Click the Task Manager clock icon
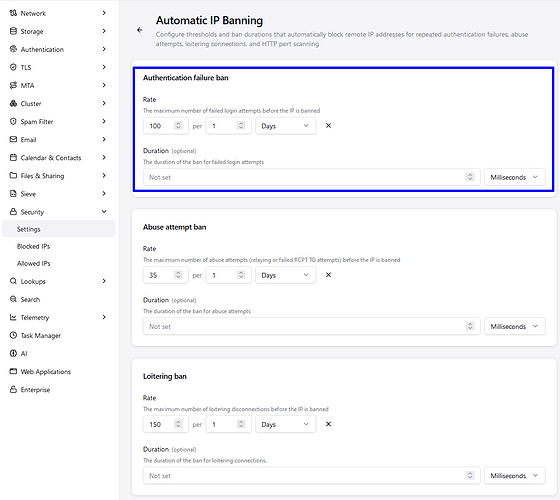Image resolution: width=560 pixels, height=500 pixels. tap(13, 335)
